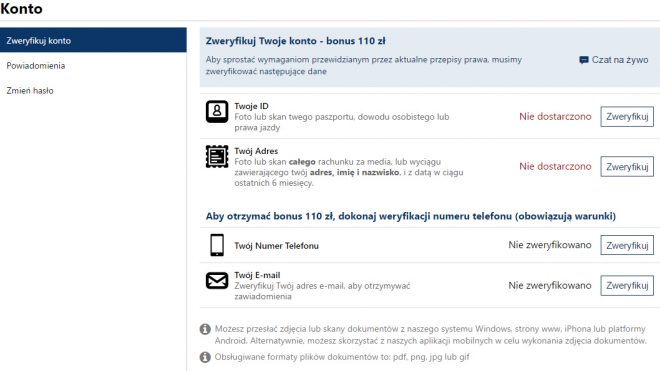Click the 'Nie dostarczono' status for Twój Adres
Viewport: 660px width, 371px height.
[x=555, y=166]
